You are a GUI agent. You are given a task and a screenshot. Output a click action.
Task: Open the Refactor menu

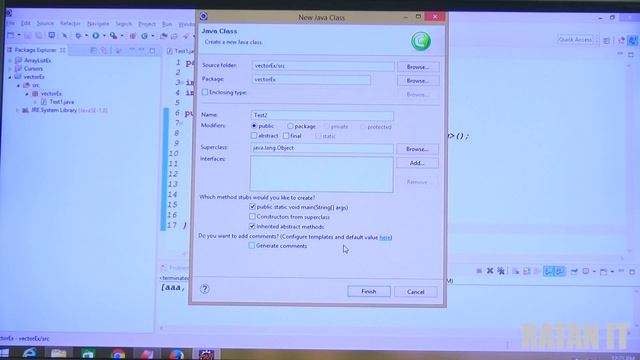(70, 24)
